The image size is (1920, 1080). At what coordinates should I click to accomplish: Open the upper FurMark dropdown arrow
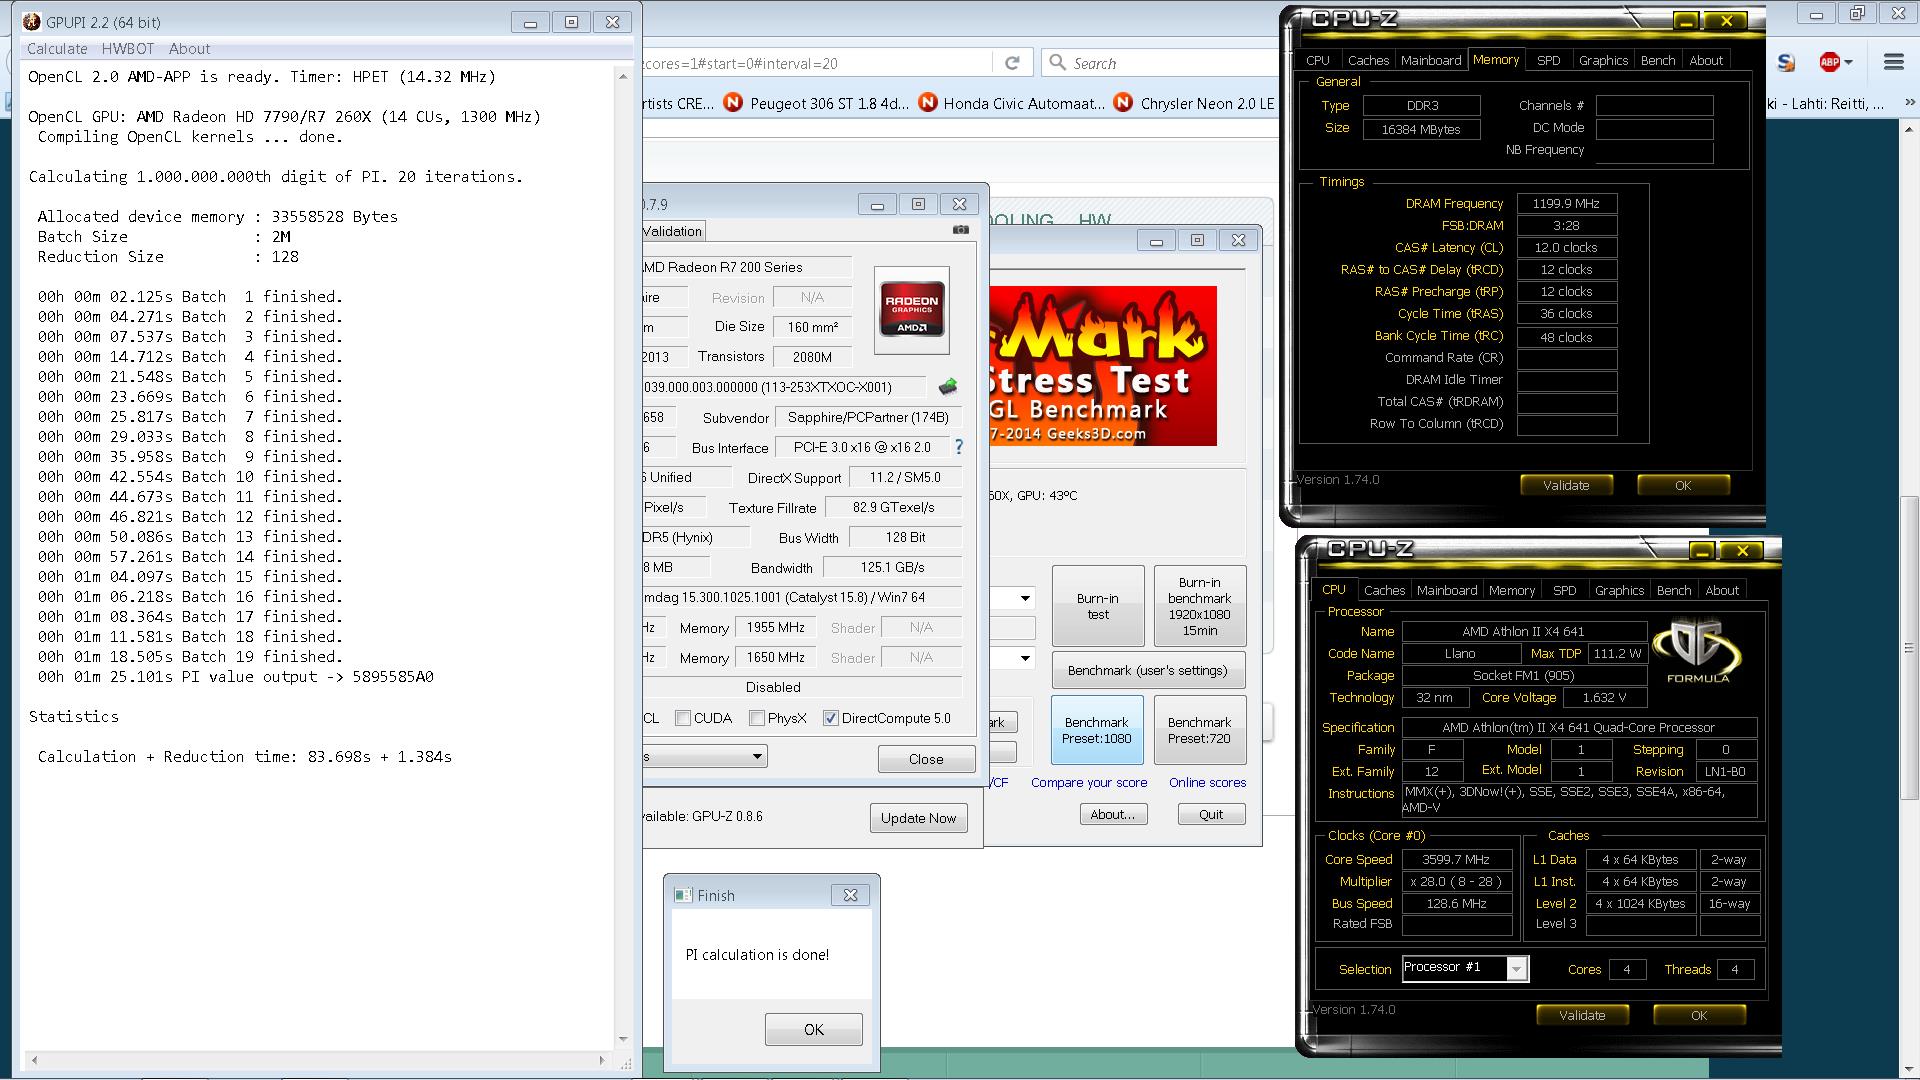click(1025, 599)
